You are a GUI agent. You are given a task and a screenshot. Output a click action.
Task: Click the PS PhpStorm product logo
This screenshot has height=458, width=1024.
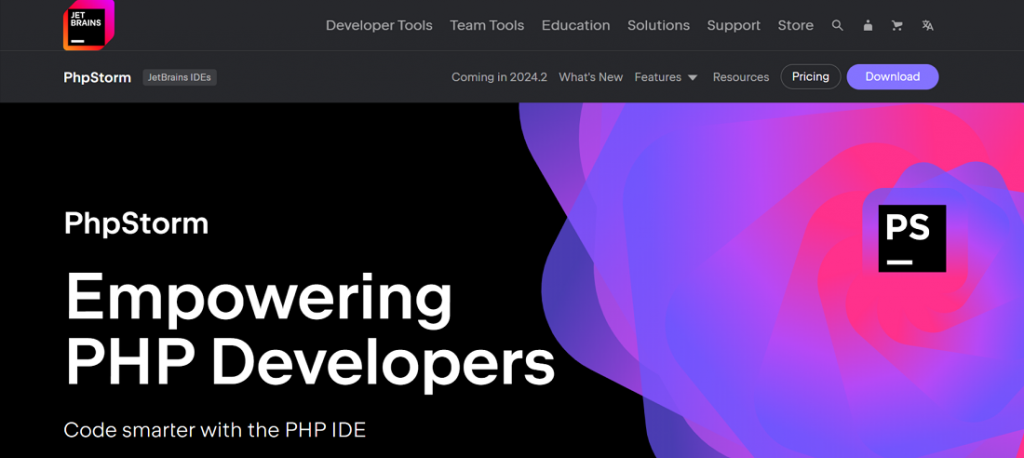point(912,238)
